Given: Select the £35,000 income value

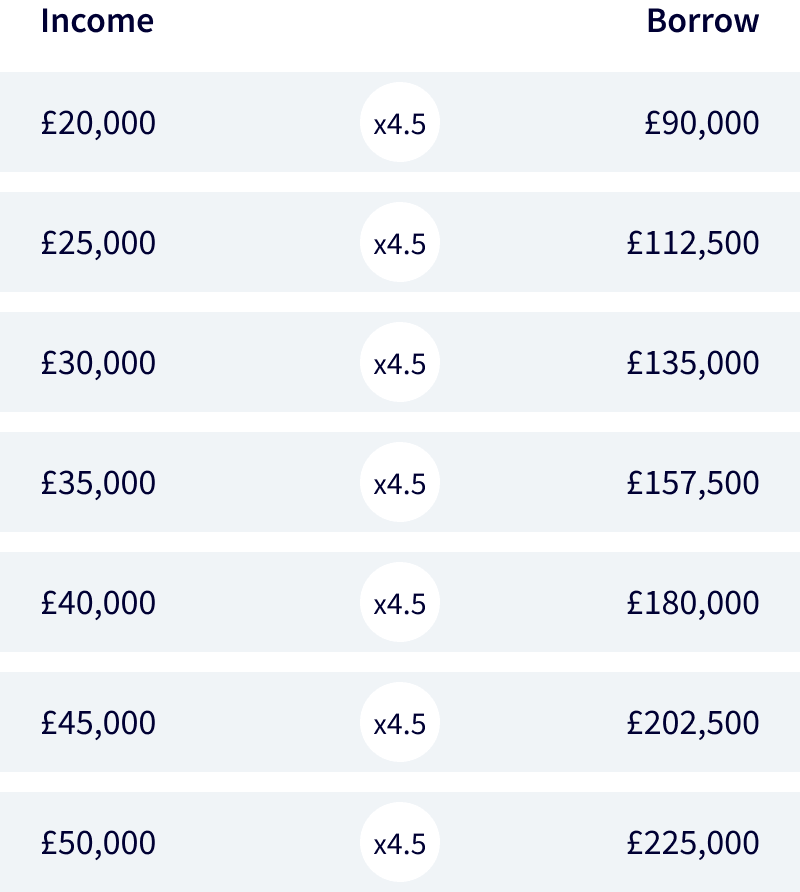Looking at the screenshot, I should point(98,483).
